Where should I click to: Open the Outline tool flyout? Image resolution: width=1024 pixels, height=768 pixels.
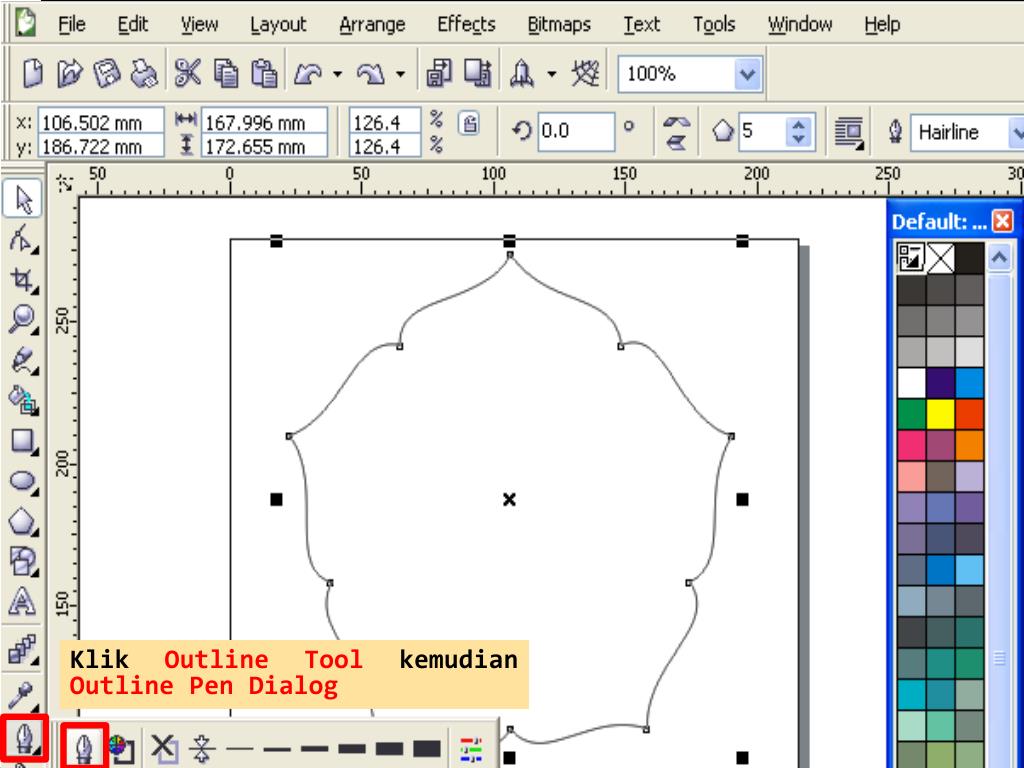tap(24, 739)
